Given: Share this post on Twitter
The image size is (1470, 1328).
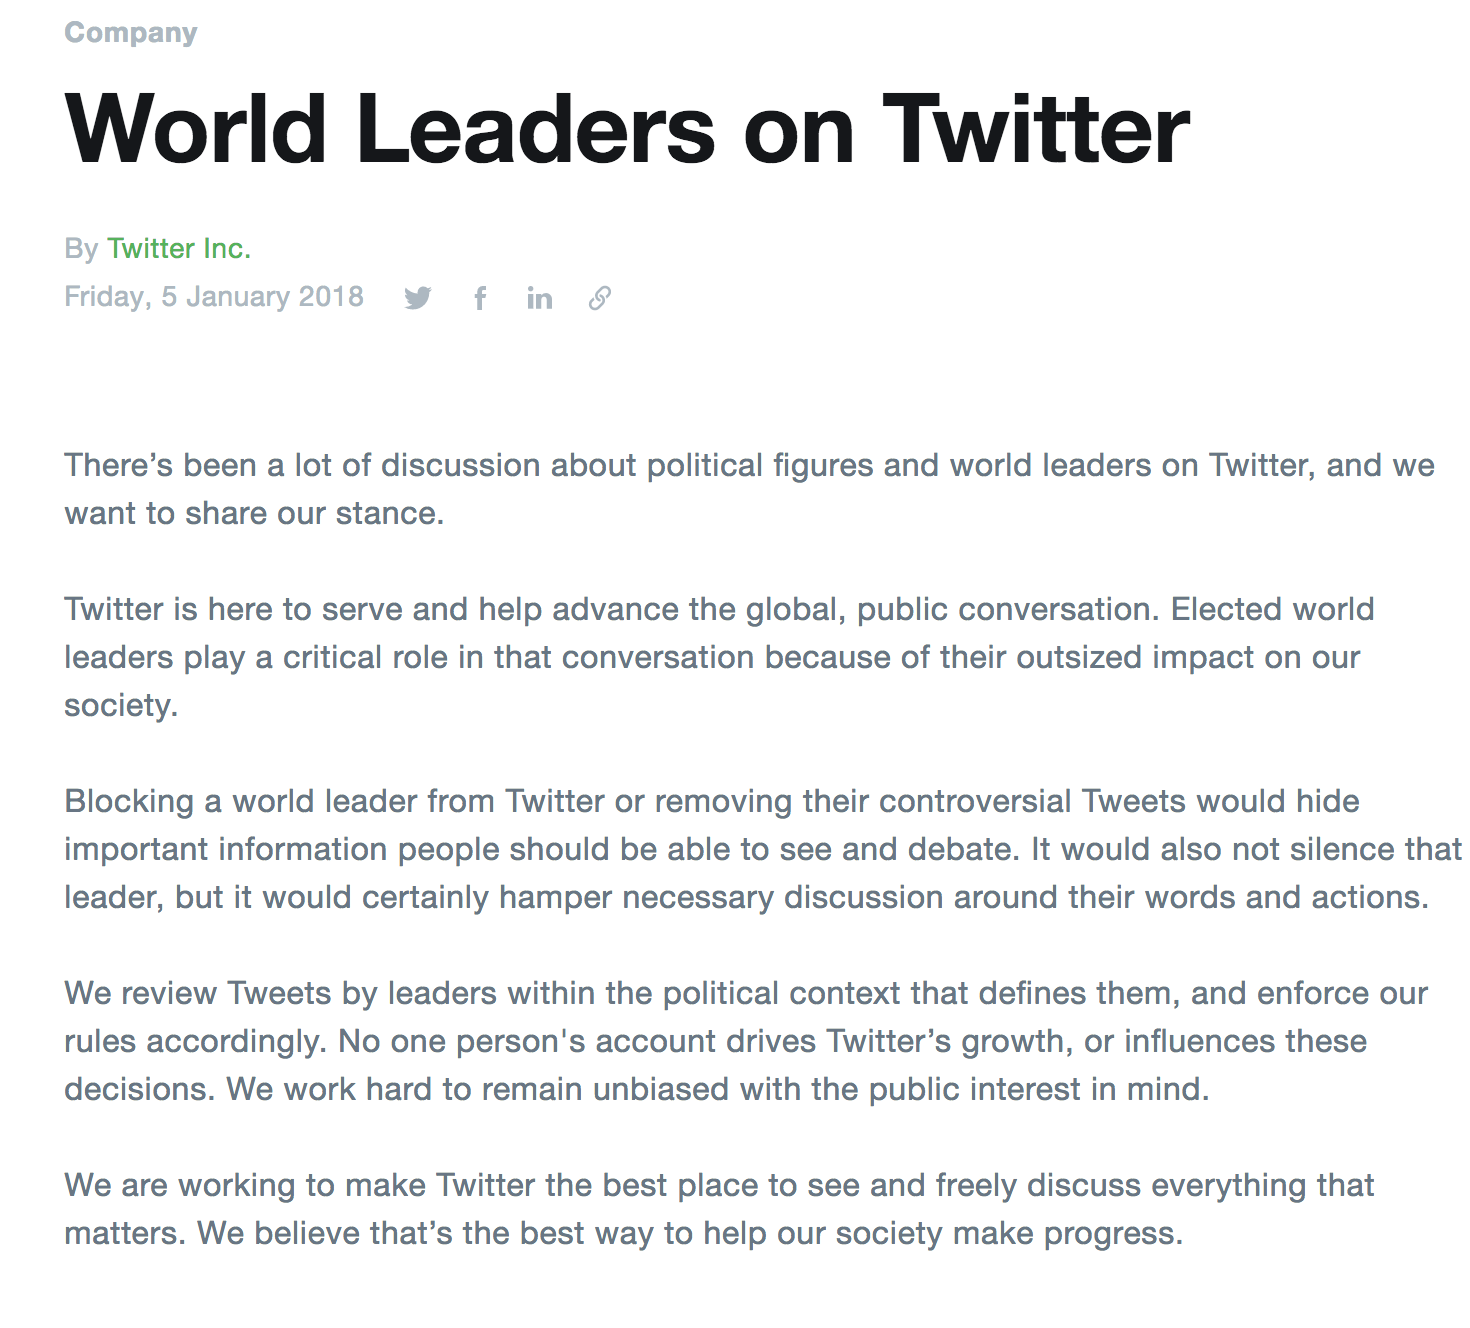Looking at the screenshot, I should [x=418, y=298].
